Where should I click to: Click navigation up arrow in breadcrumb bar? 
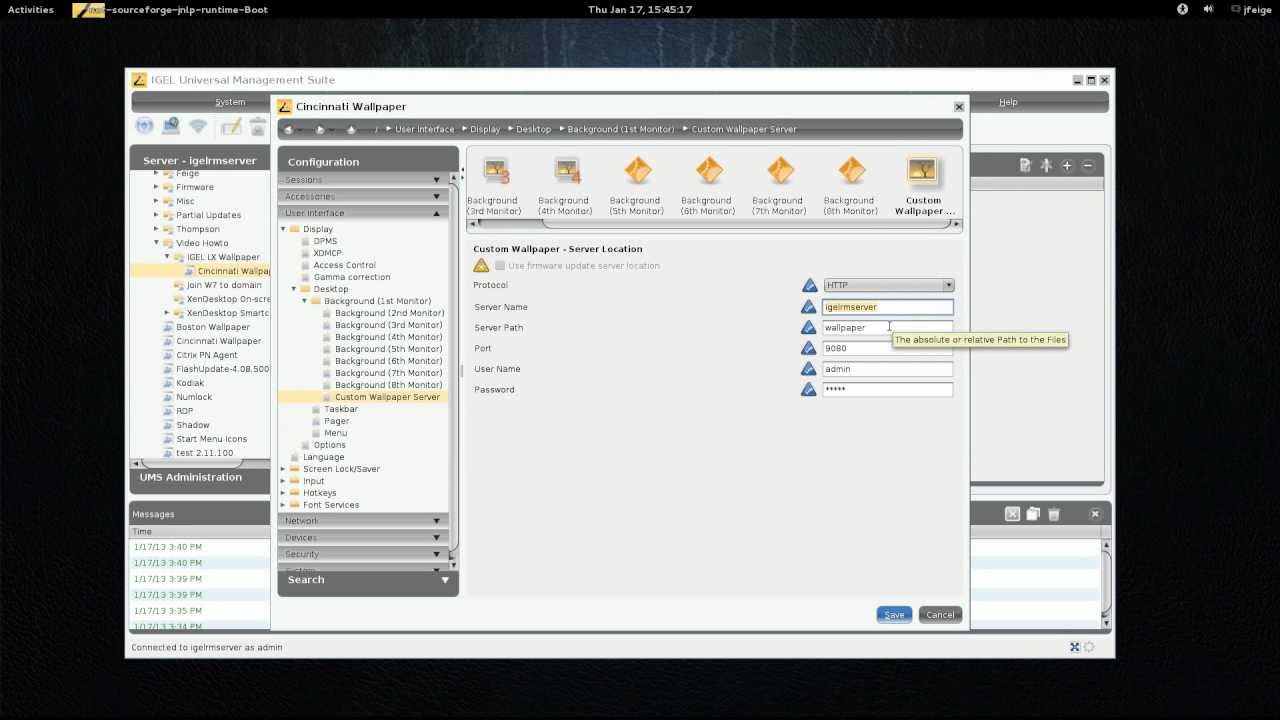pos(351,129)
